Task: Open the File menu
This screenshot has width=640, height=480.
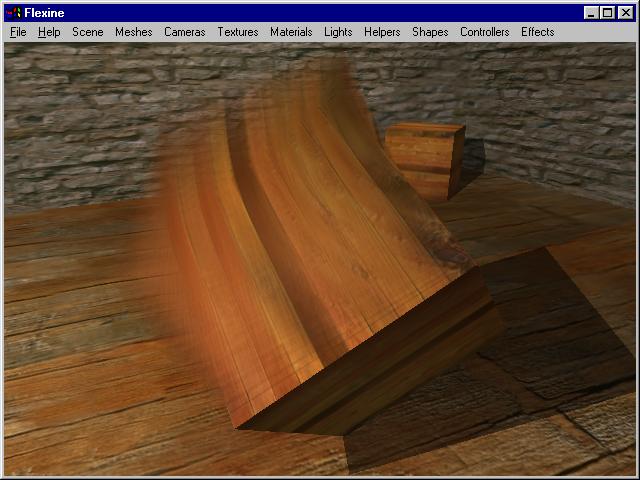Action: click(18, 32)
